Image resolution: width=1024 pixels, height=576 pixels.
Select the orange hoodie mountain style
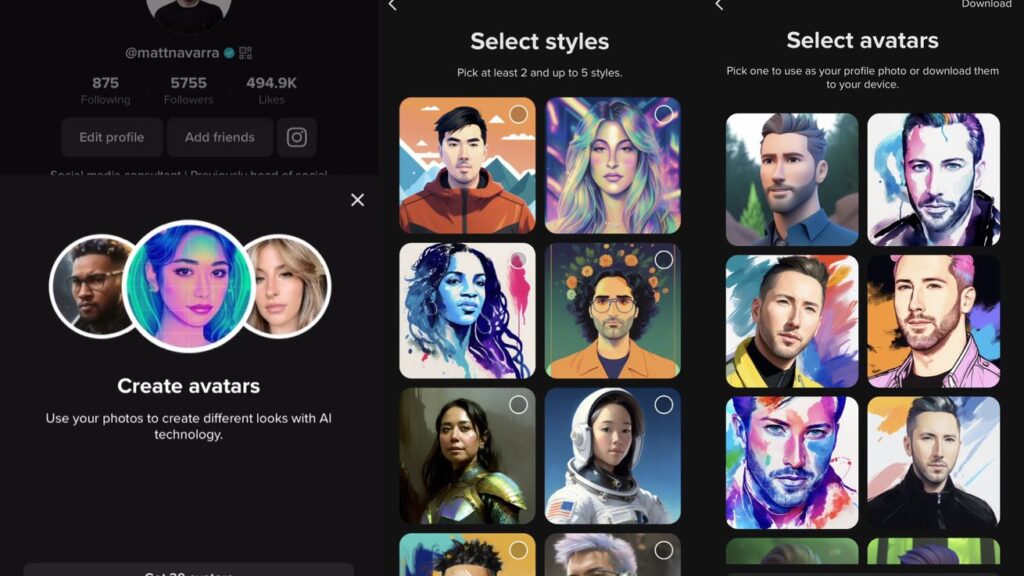pyautogui.click(x=467, y=165)
